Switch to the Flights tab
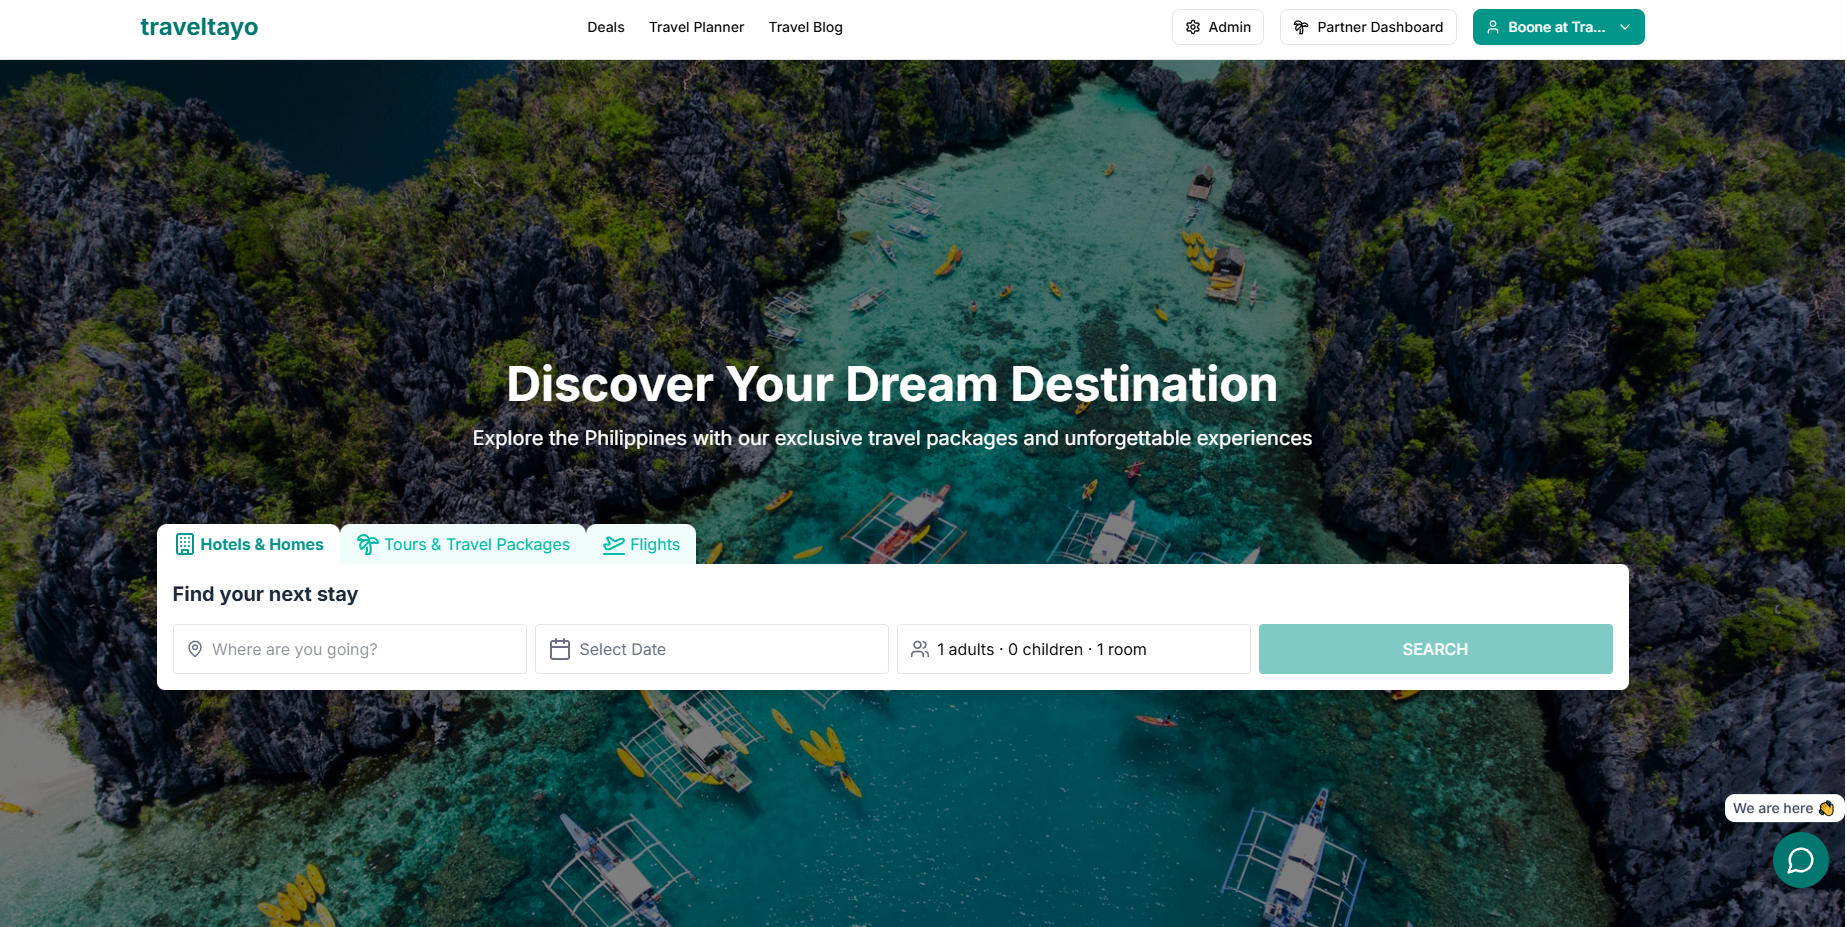This screenshot has height=927, width=1847. 641,544
